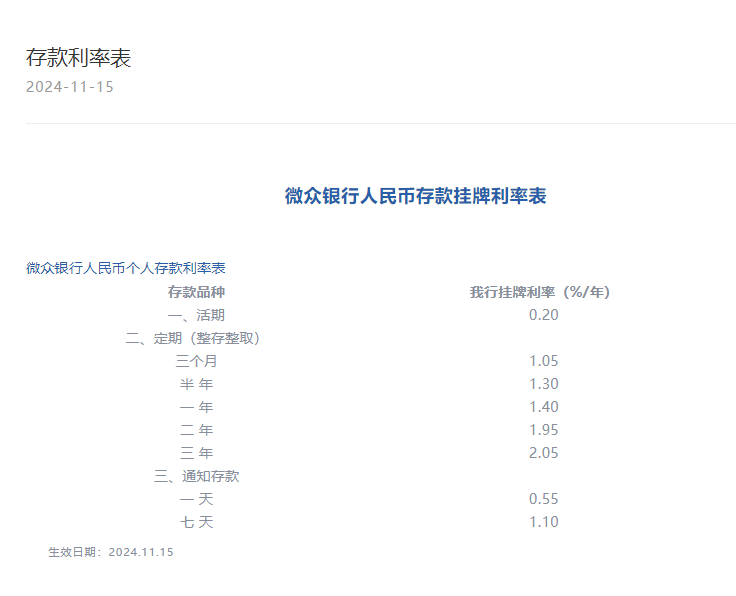
Task: Click the 存款品种 column header
Action: click(x=196, y=292)
